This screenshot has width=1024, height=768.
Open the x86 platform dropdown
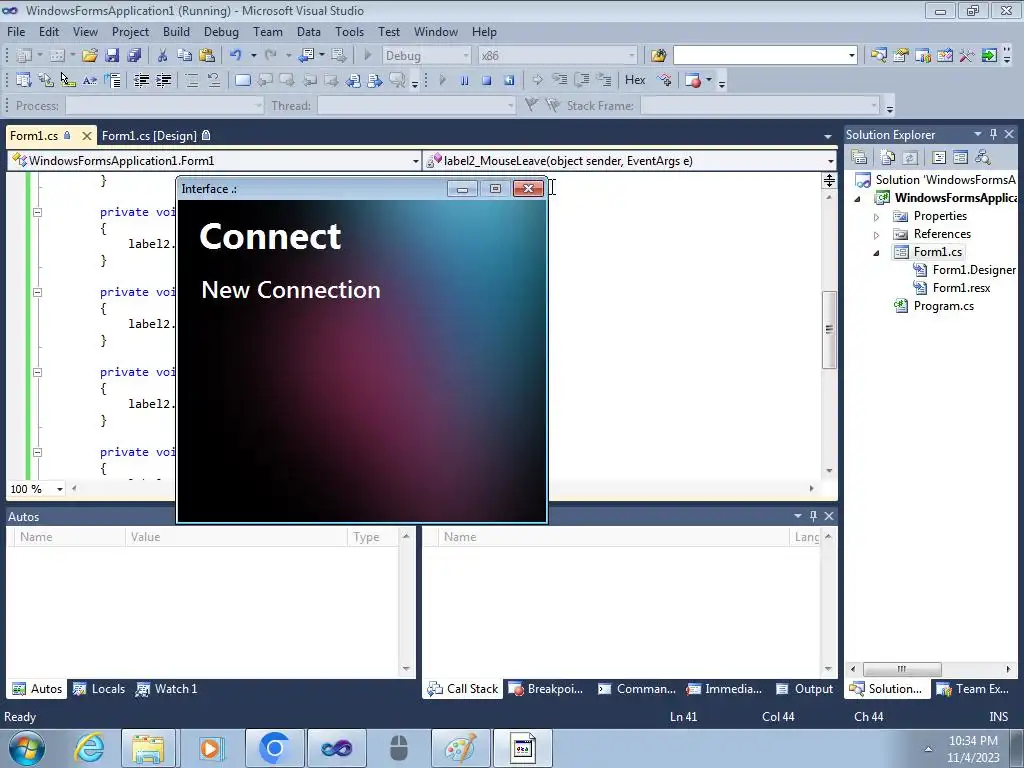point(632,56)
